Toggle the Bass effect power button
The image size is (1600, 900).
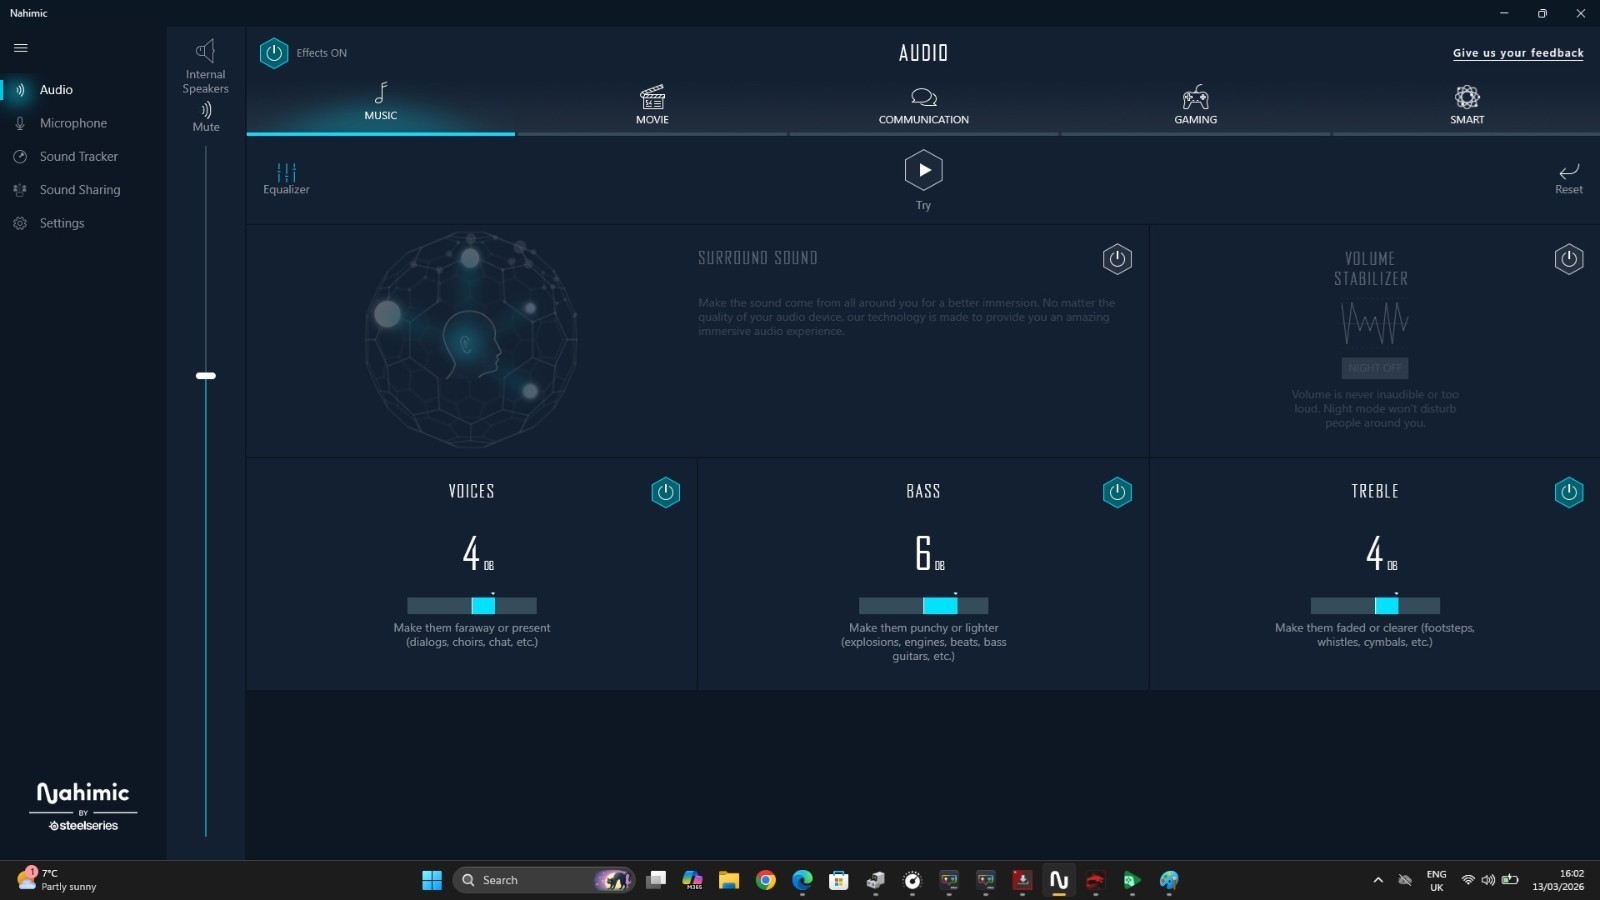1117,492
